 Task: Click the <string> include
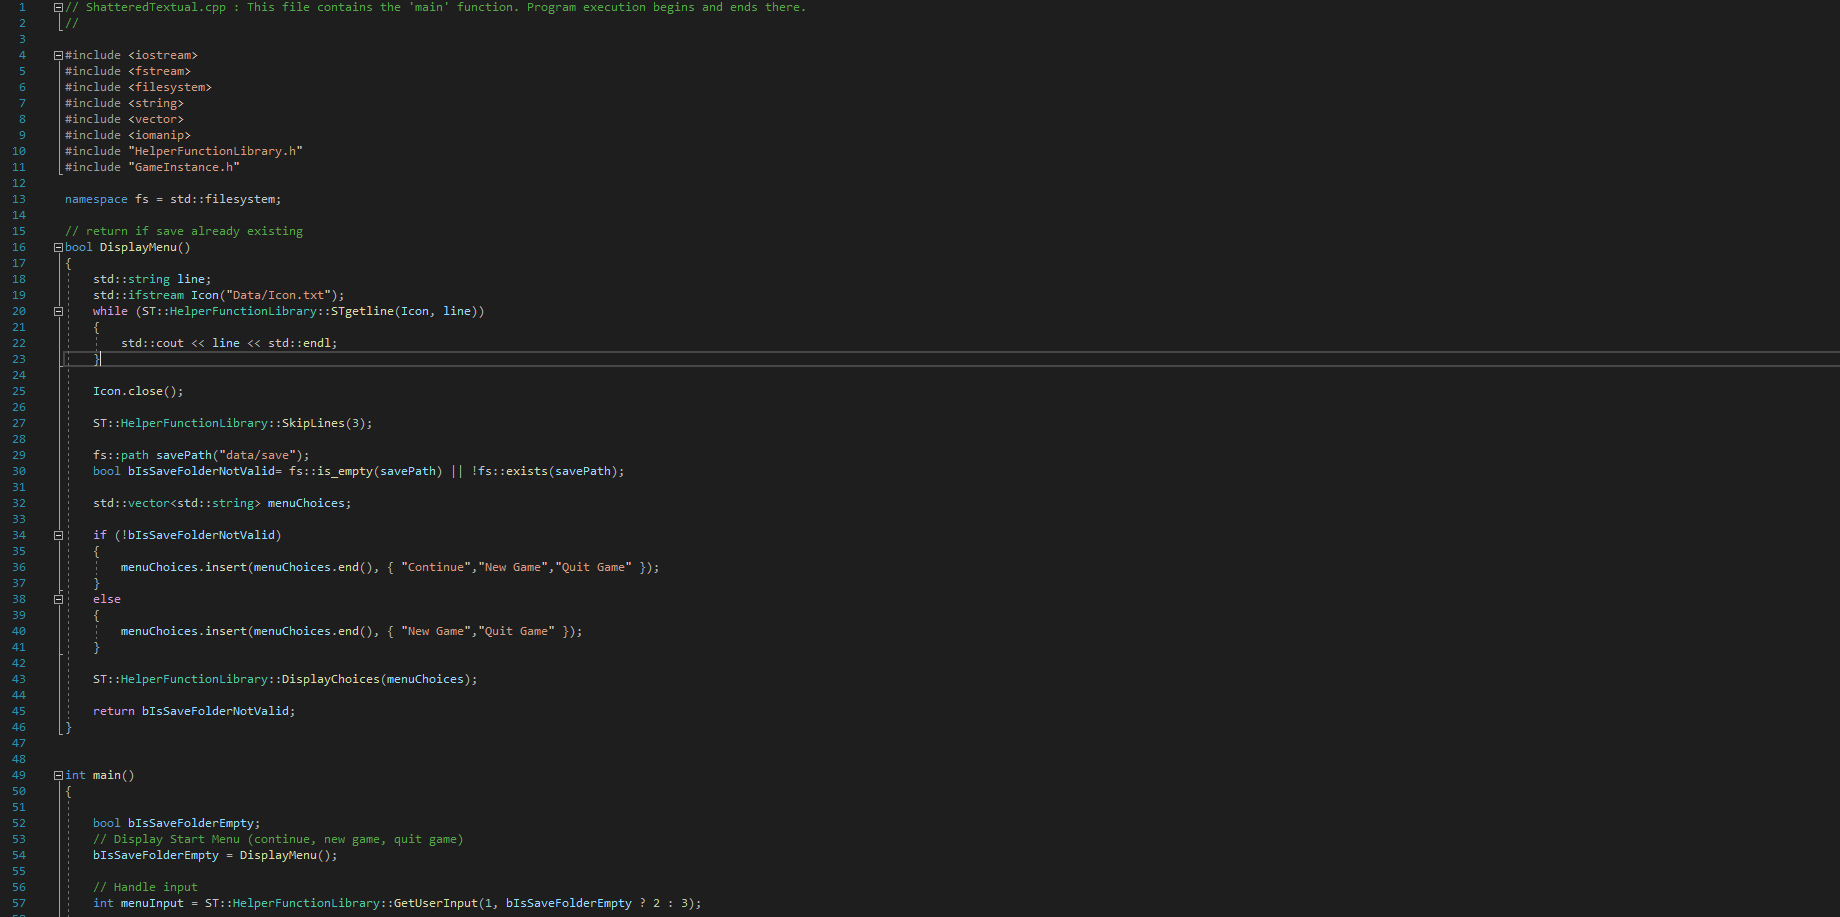click(156, 103)
